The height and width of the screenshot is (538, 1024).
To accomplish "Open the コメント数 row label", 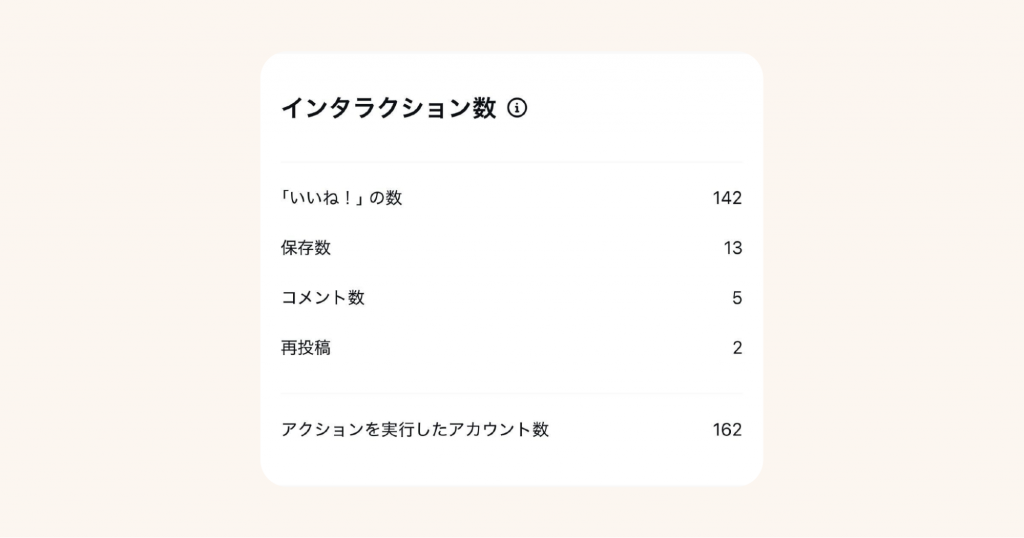I will click(x=323, y=298).
